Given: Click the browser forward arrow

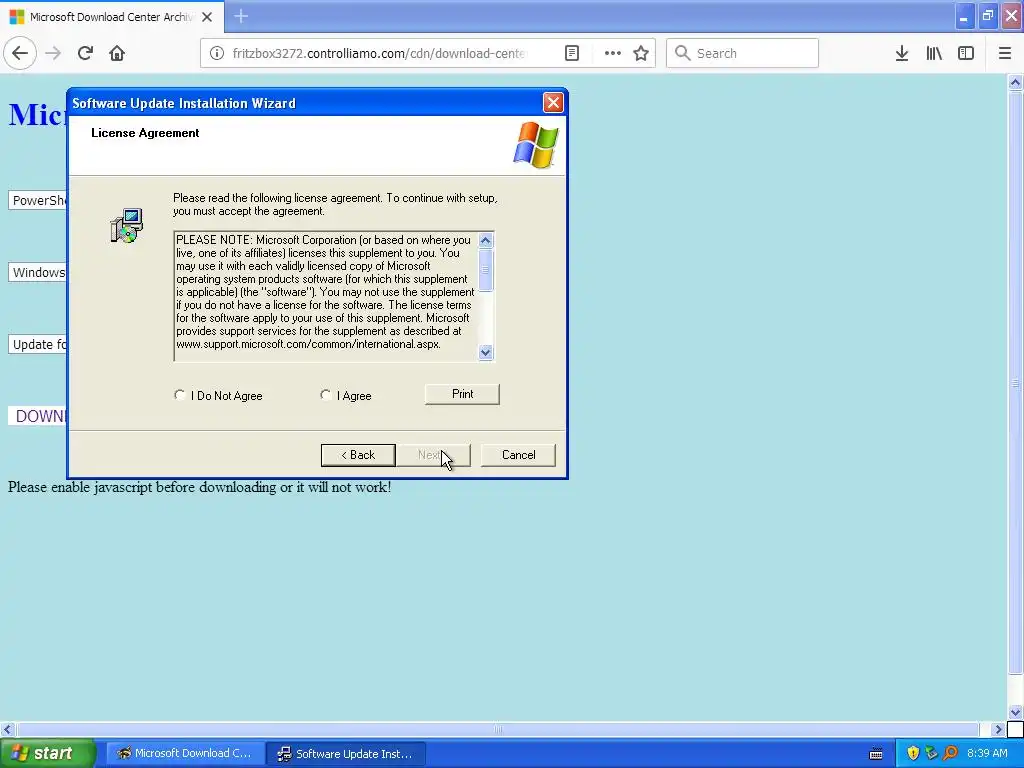Looking at the screenshot, I should 53,53.
